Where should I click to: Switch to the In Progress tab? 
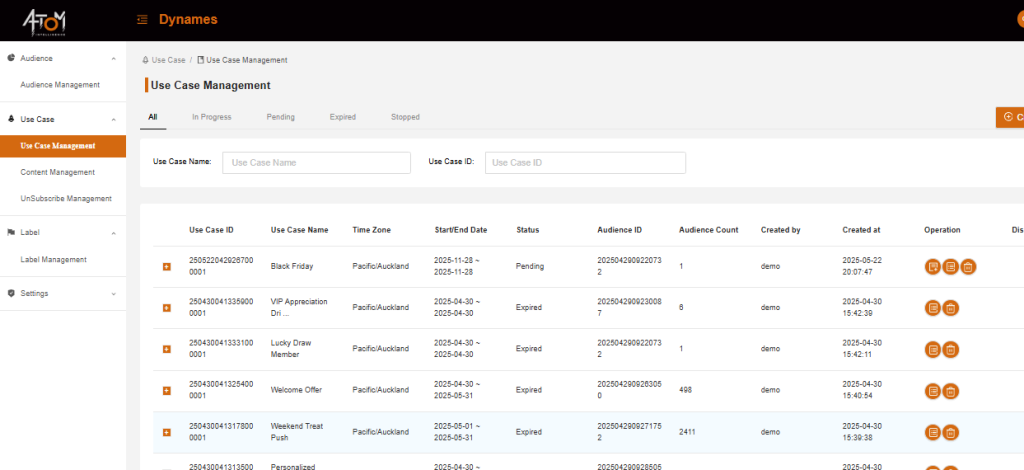pos(212,117)
